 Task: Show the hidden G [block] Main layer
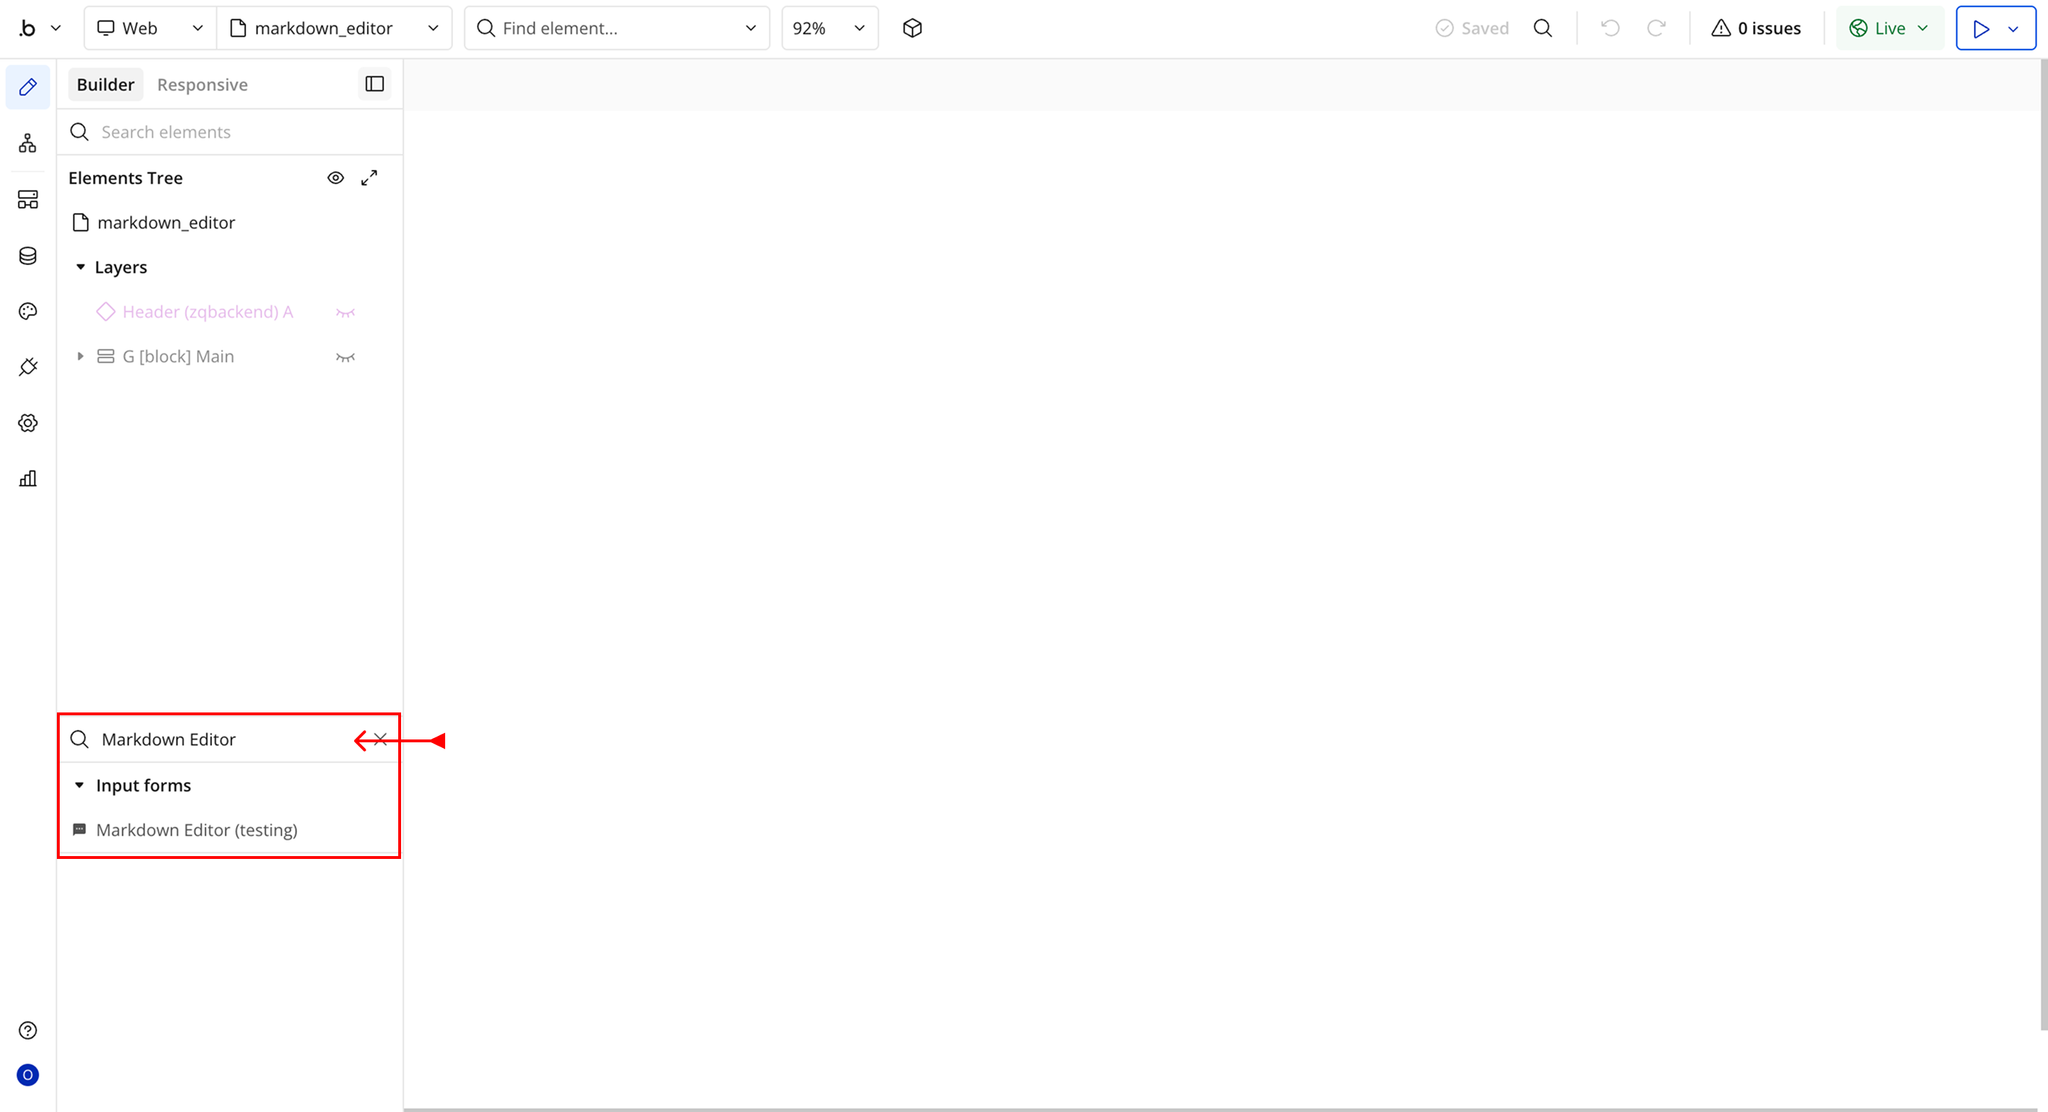(345, 357)
